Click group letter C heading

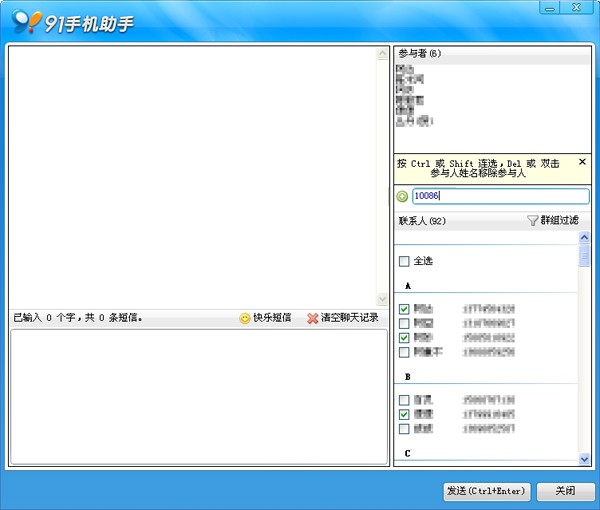(408, 453)
